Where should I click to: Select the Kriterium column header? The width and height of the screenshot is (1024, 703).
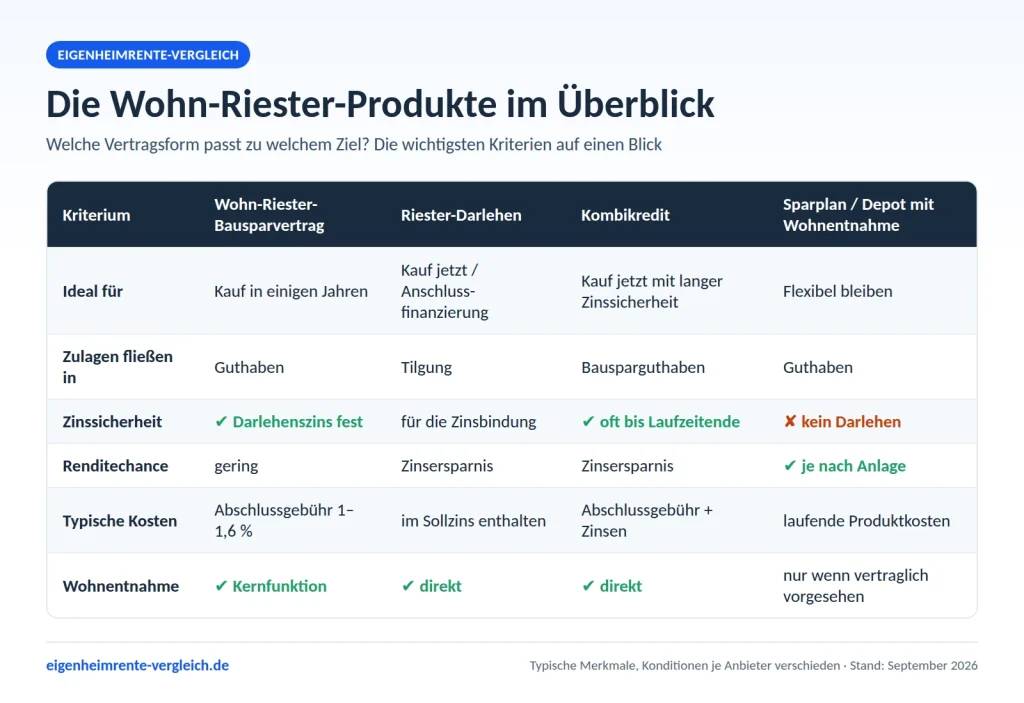[96, 215]
